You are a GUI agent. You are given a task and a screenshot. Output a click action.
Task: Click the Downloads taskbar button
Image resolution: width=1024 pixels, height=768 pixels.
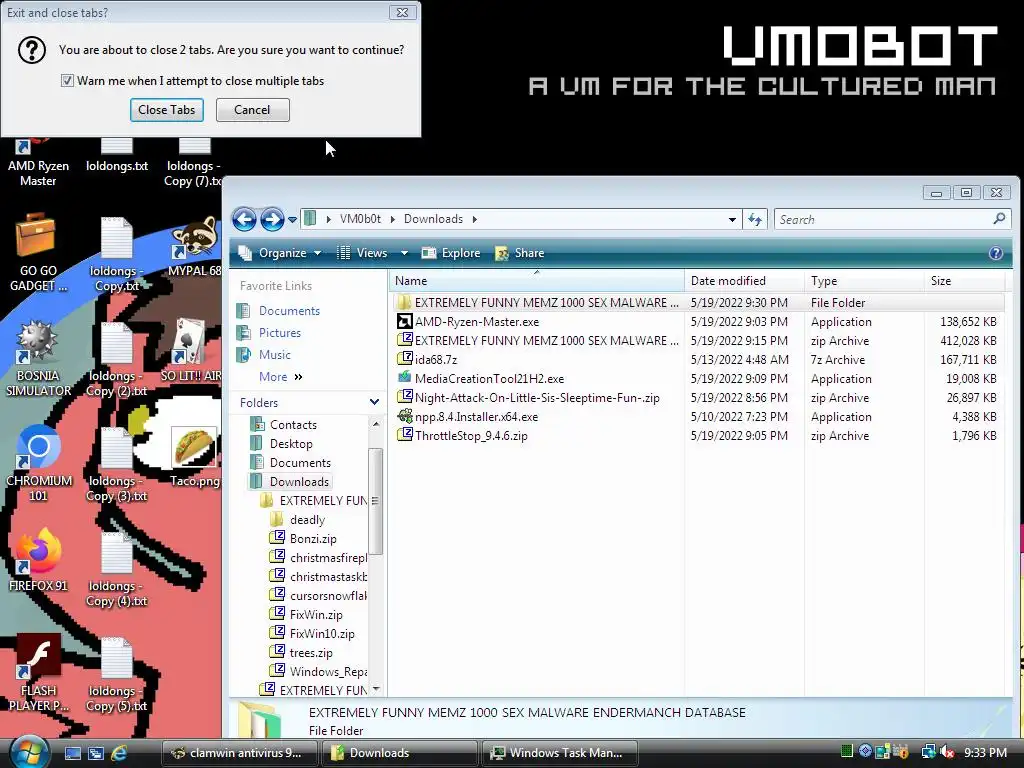(400, 753)
